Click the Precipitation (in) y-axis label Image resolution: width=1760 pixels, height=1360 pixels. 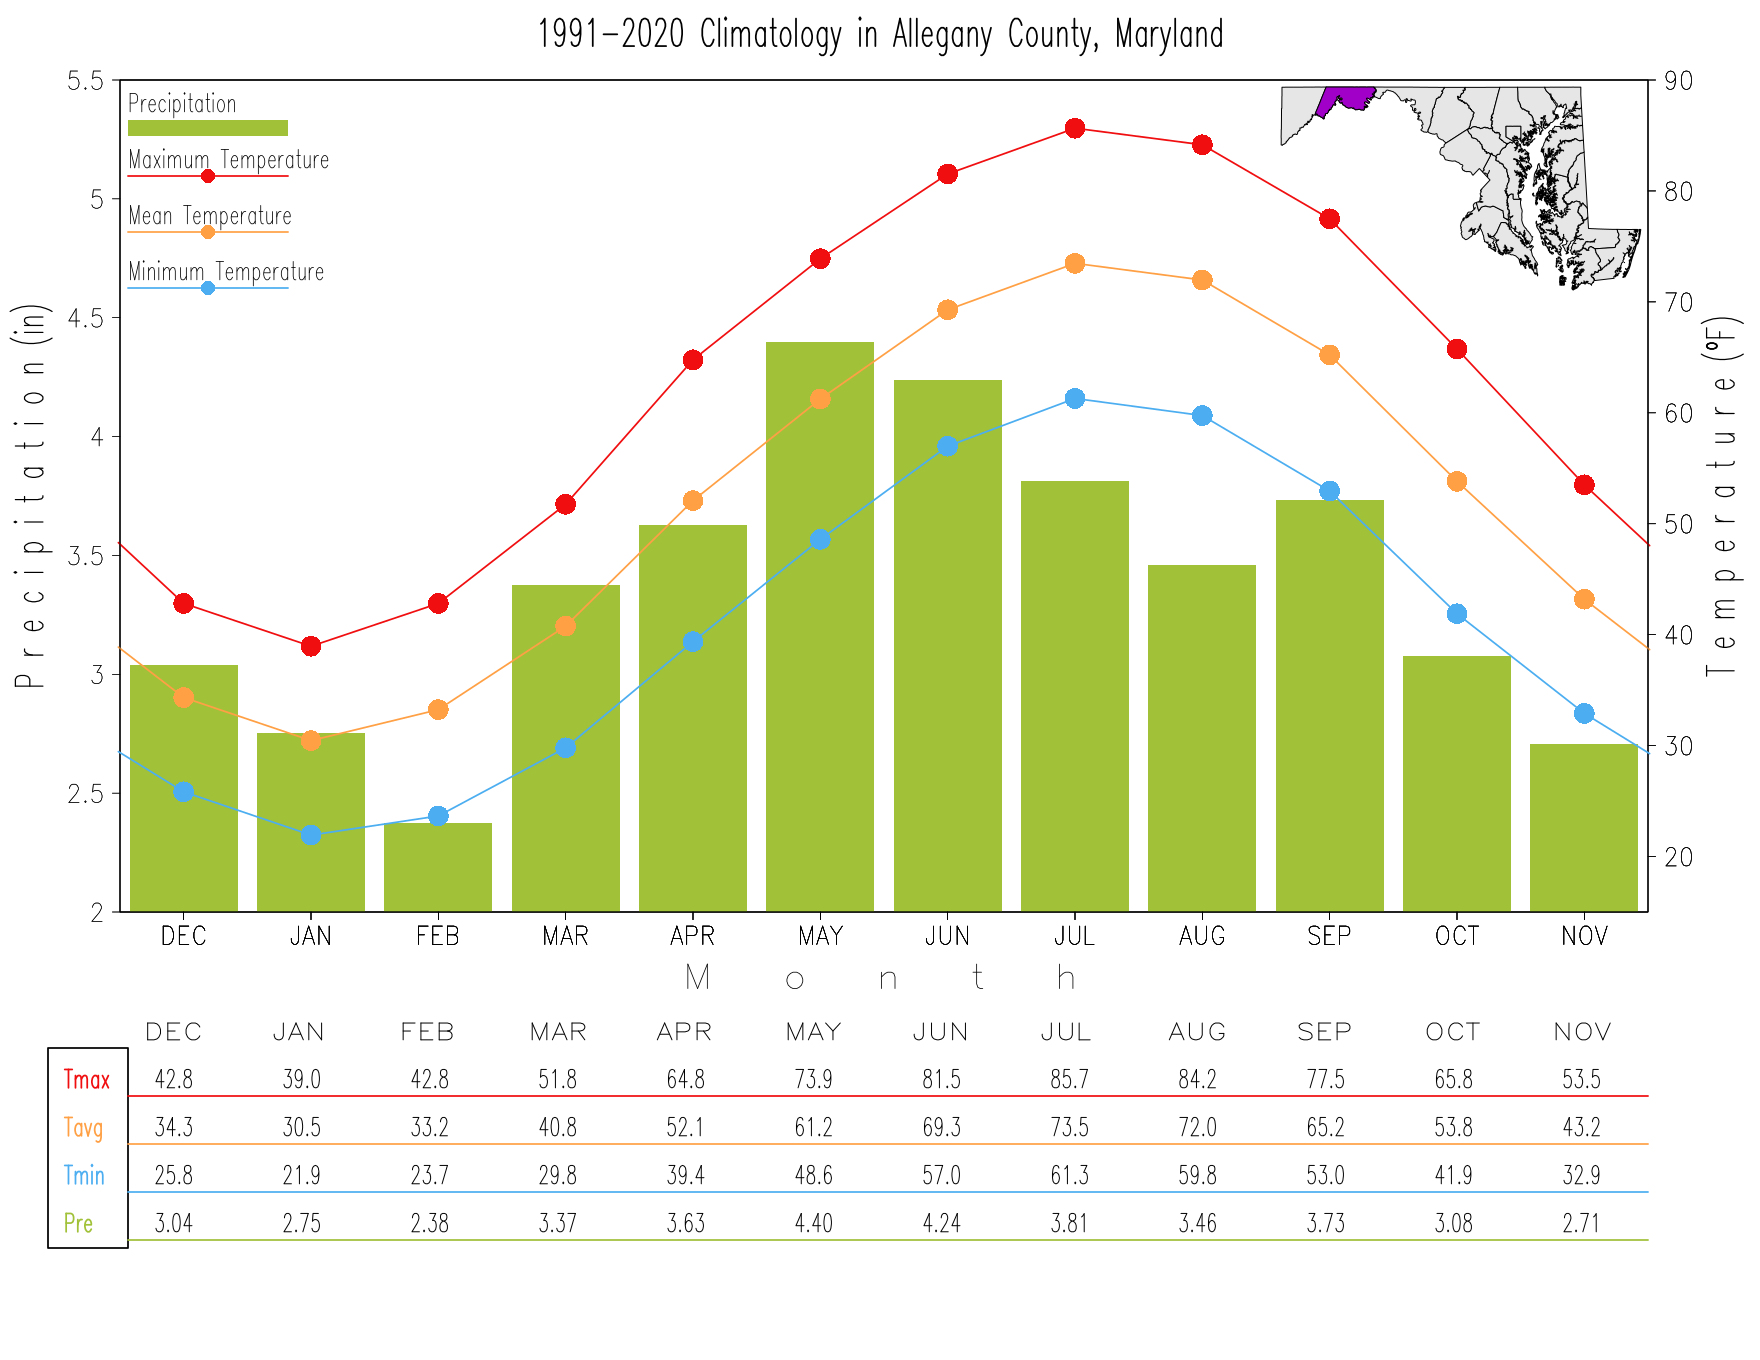click(x=31, y=496)
